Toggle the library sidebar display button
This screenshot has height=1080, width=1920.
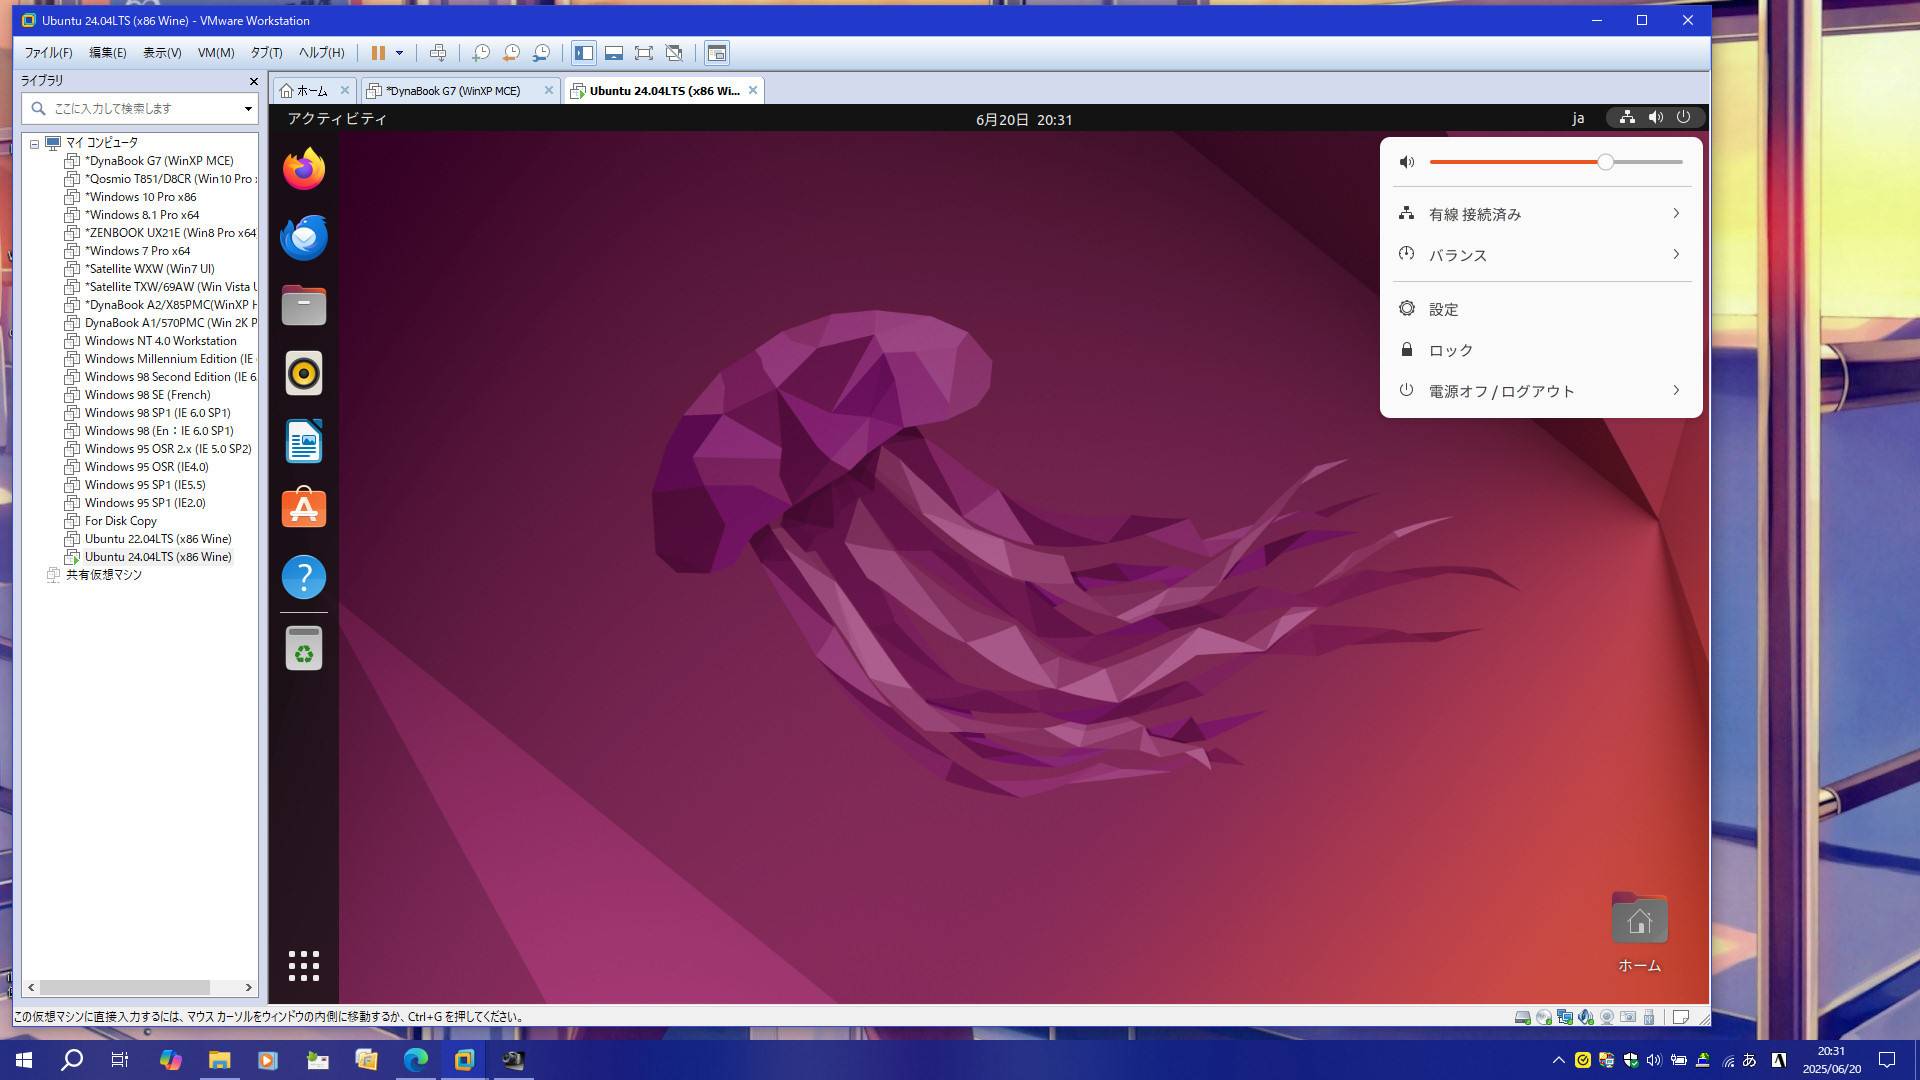[584, 53]
